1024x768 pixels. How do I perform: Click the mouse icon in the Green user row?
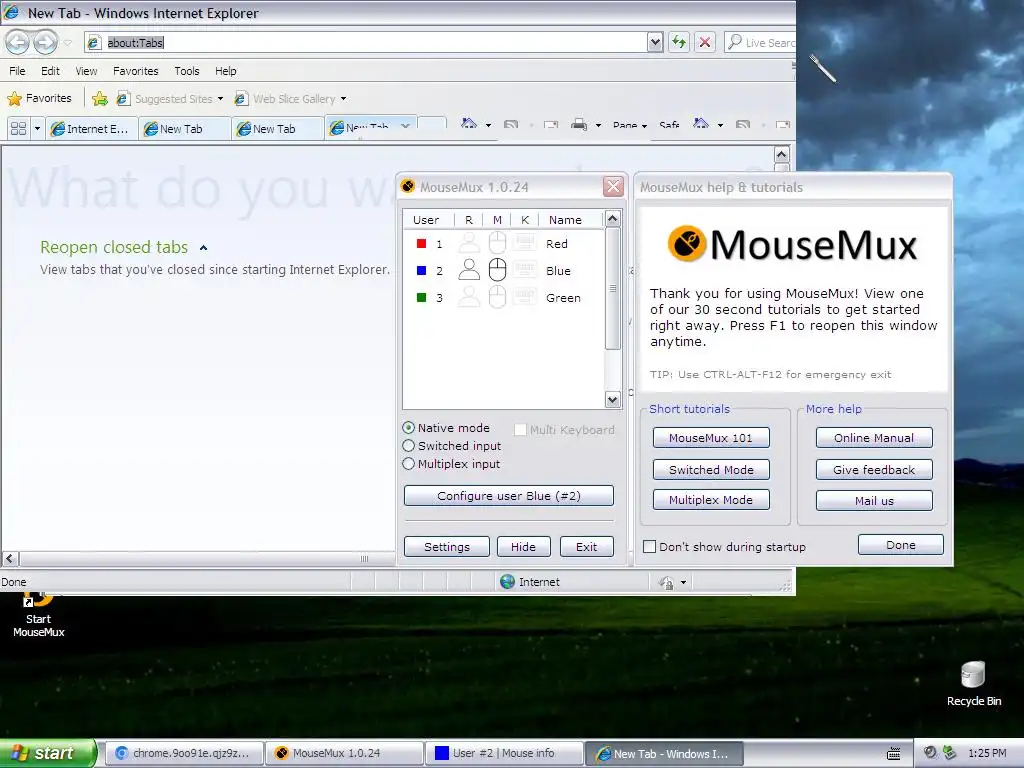(497, 297)
